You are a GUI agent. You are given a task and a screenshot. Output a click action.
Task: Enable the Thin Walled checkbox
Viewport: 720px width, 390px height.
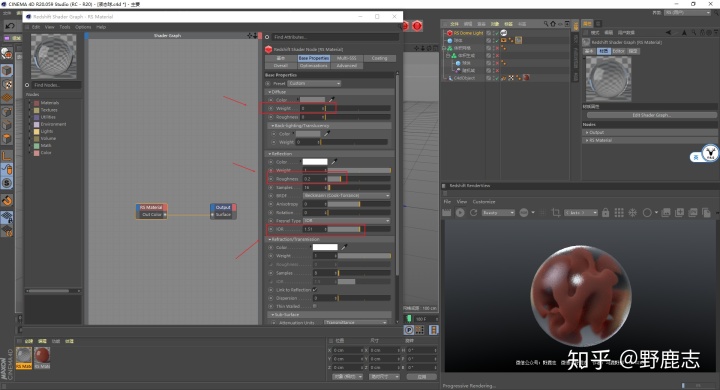(x=315, y=306)
